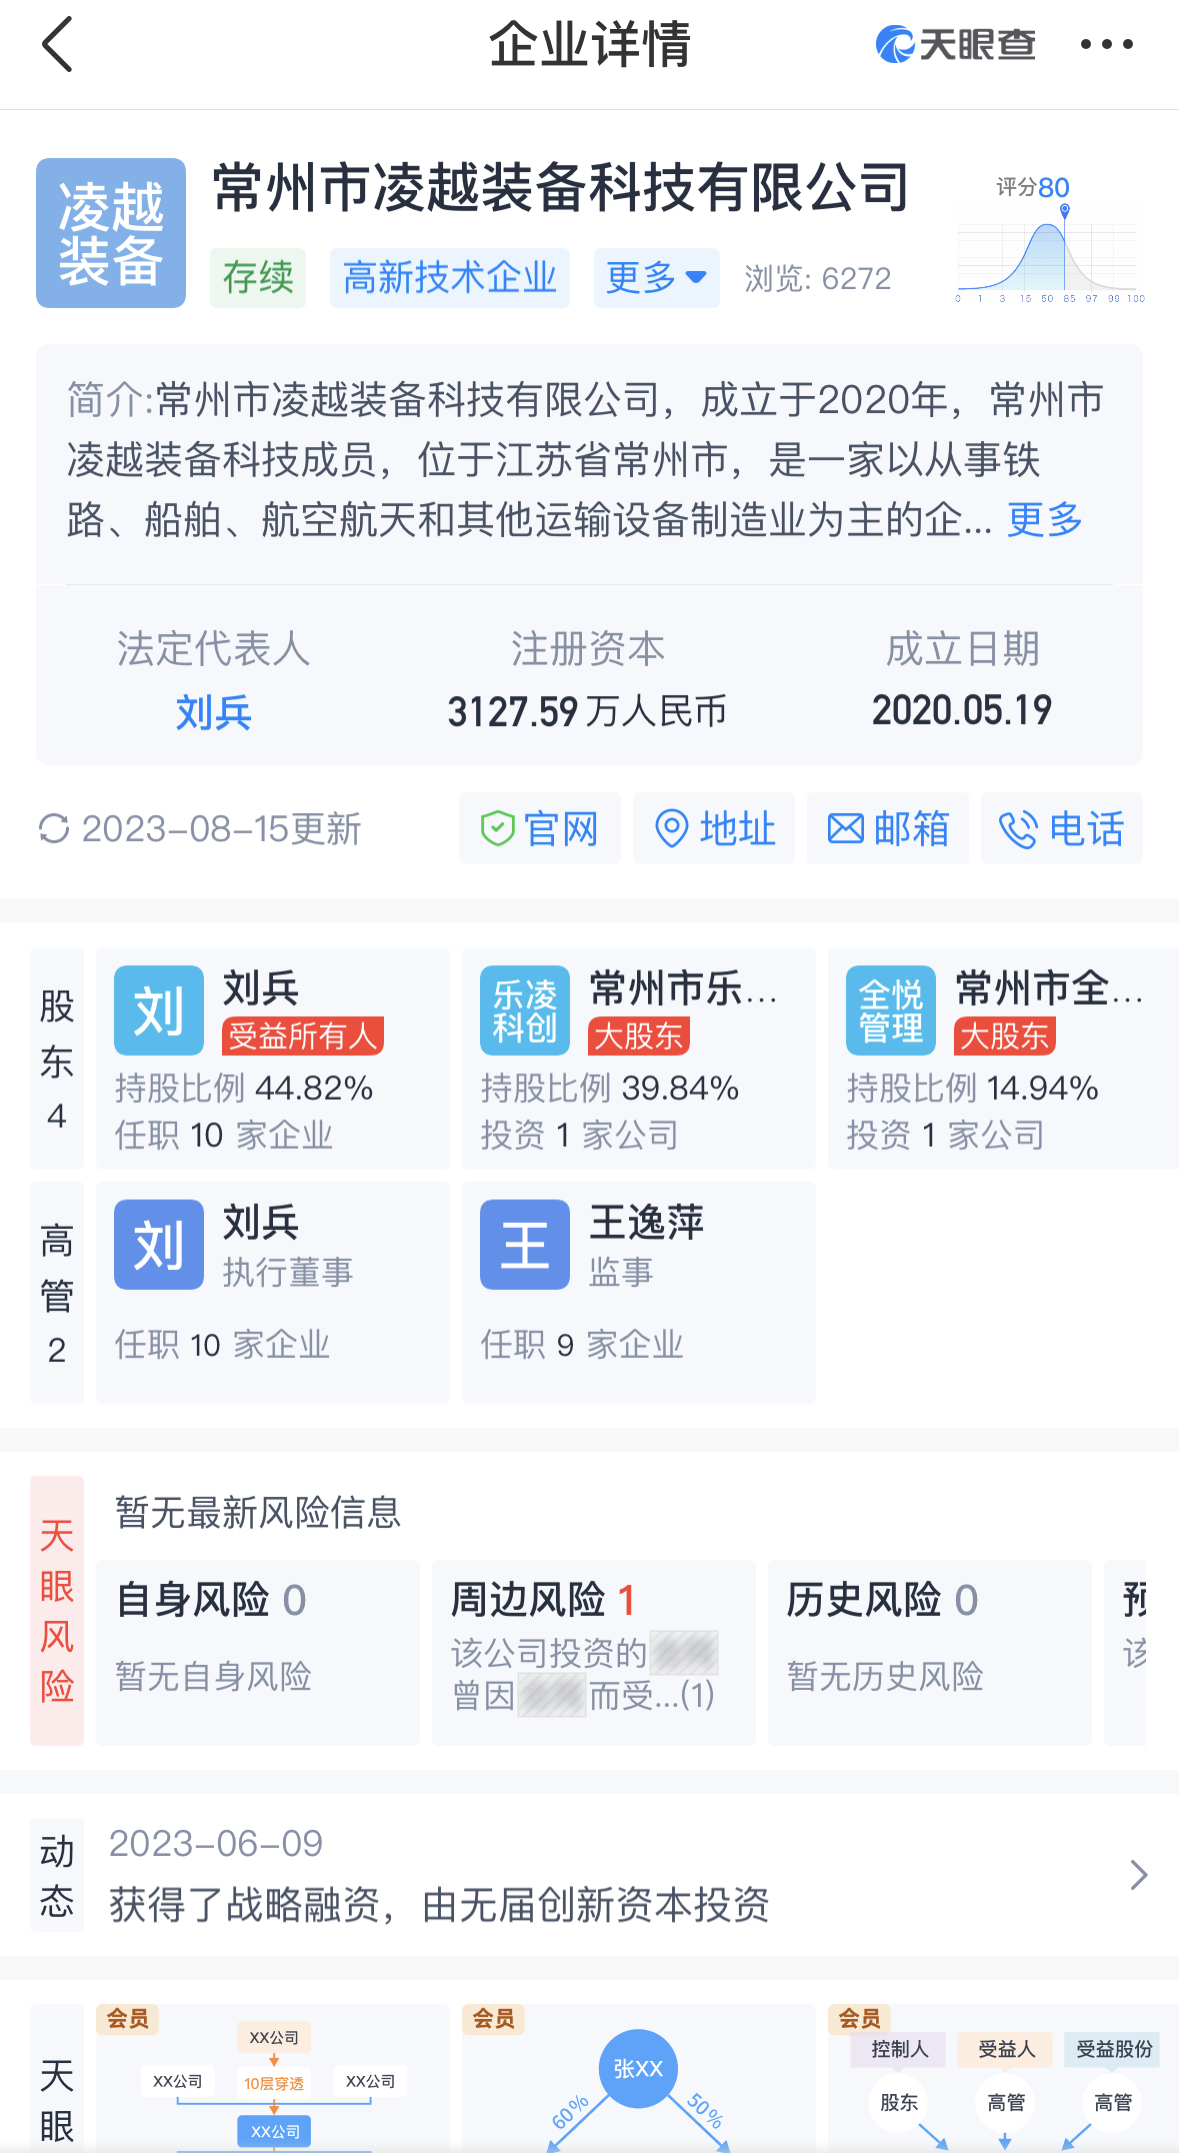Tap the 成立日期 2020.05.19 value
The image size is (1179, 2153).
962,710
